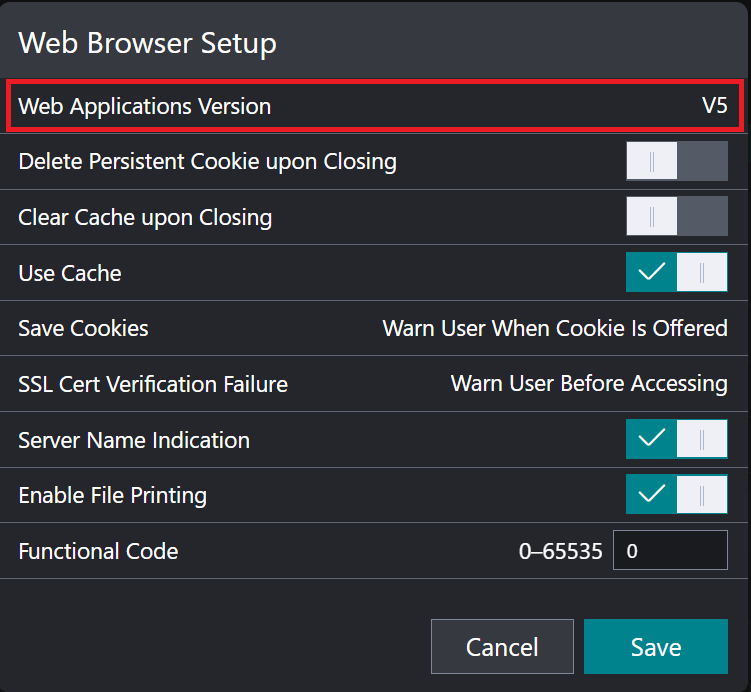
Task: Toggle Delete Persistent Cookie upon Closing switch
Action: coord(676,161)
